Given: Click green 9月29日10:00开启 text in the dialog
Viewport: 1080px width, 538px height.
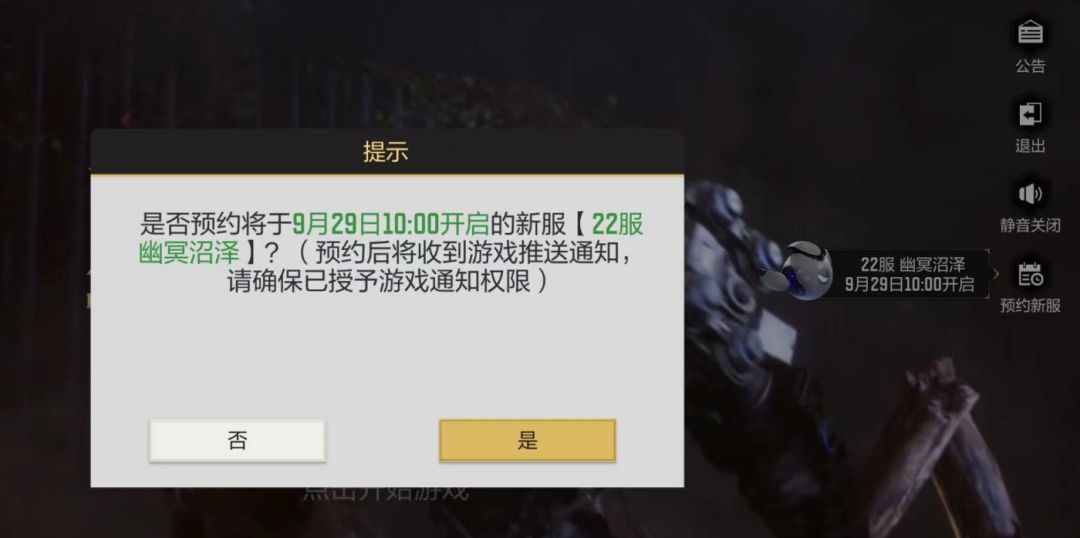Looking at the screenshot, I should tap(391, 224).
